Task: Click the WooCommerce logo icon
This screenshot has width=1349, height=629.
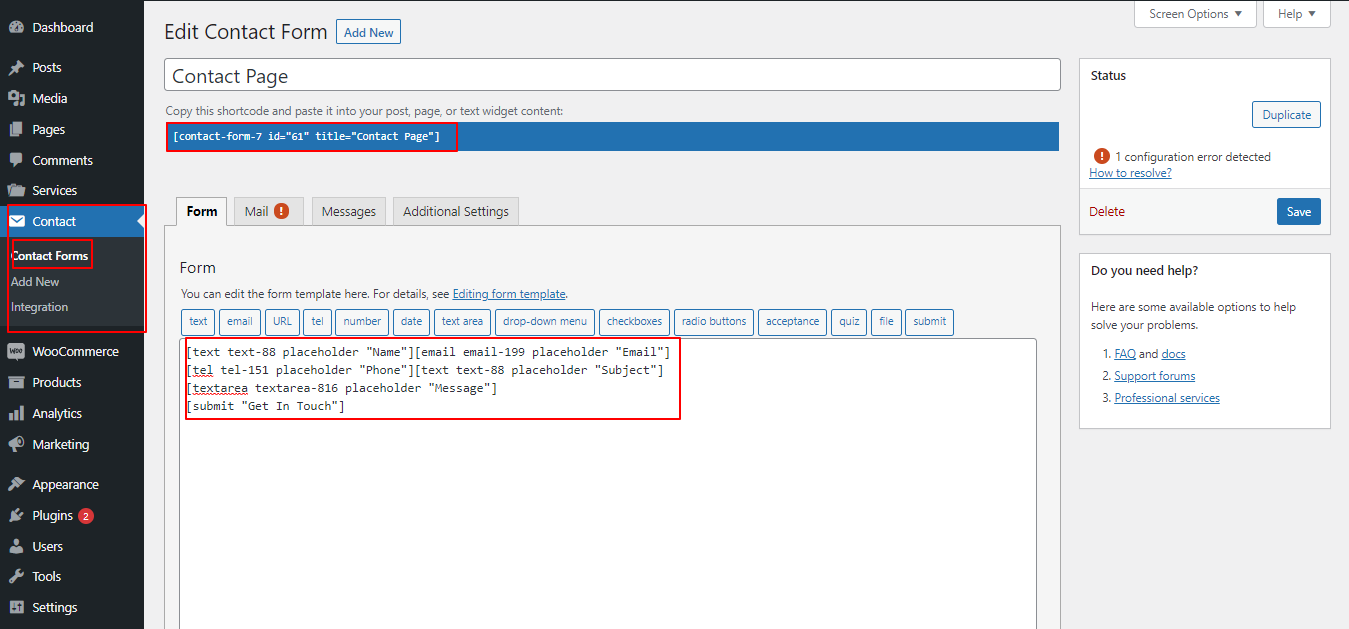Action: [x=16, y=352]
